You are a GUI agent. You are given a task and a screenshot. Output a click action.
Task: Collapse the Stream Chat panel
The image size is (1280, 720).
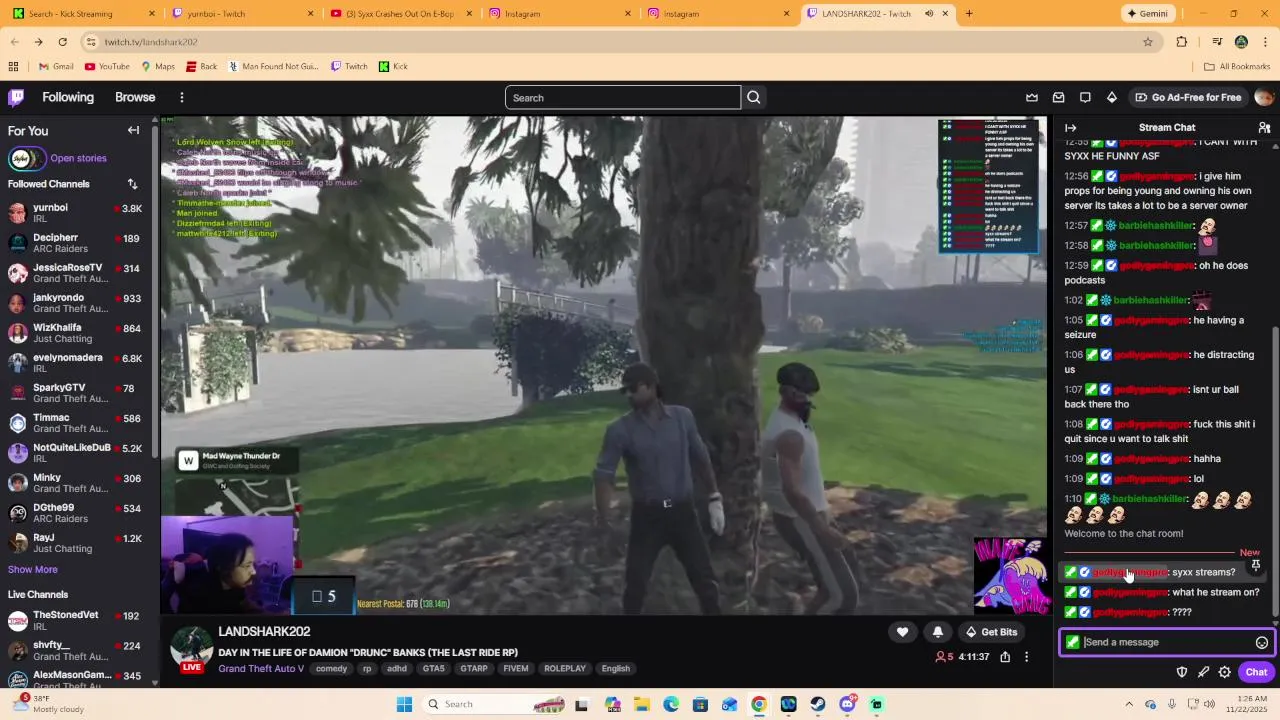pos(1070,128)
